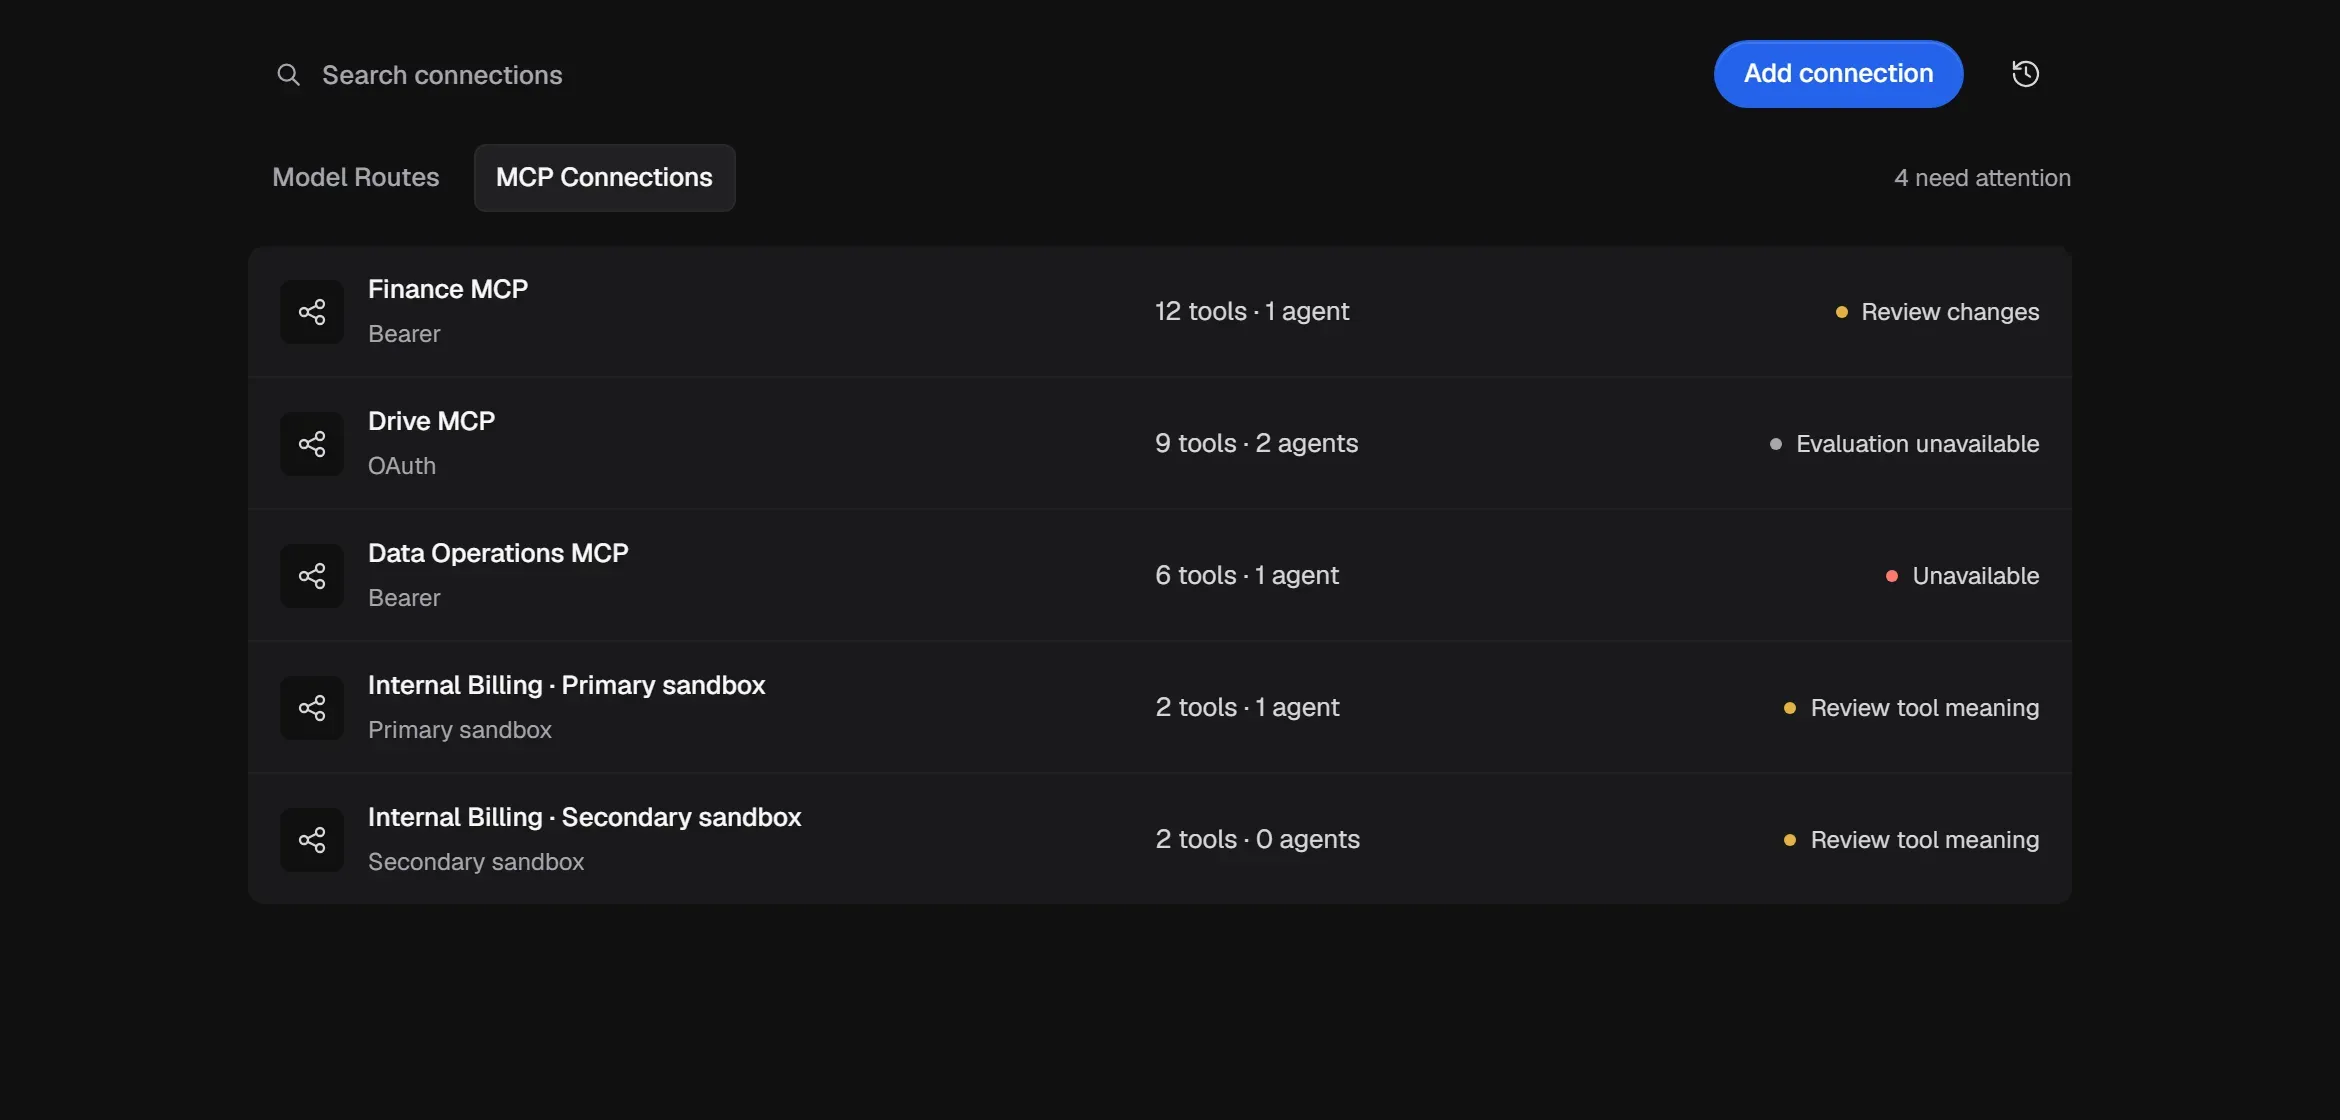Open Internal Billing · Secondary sandbox
Screen dimensions: 2340x1120
[1159, 840]
